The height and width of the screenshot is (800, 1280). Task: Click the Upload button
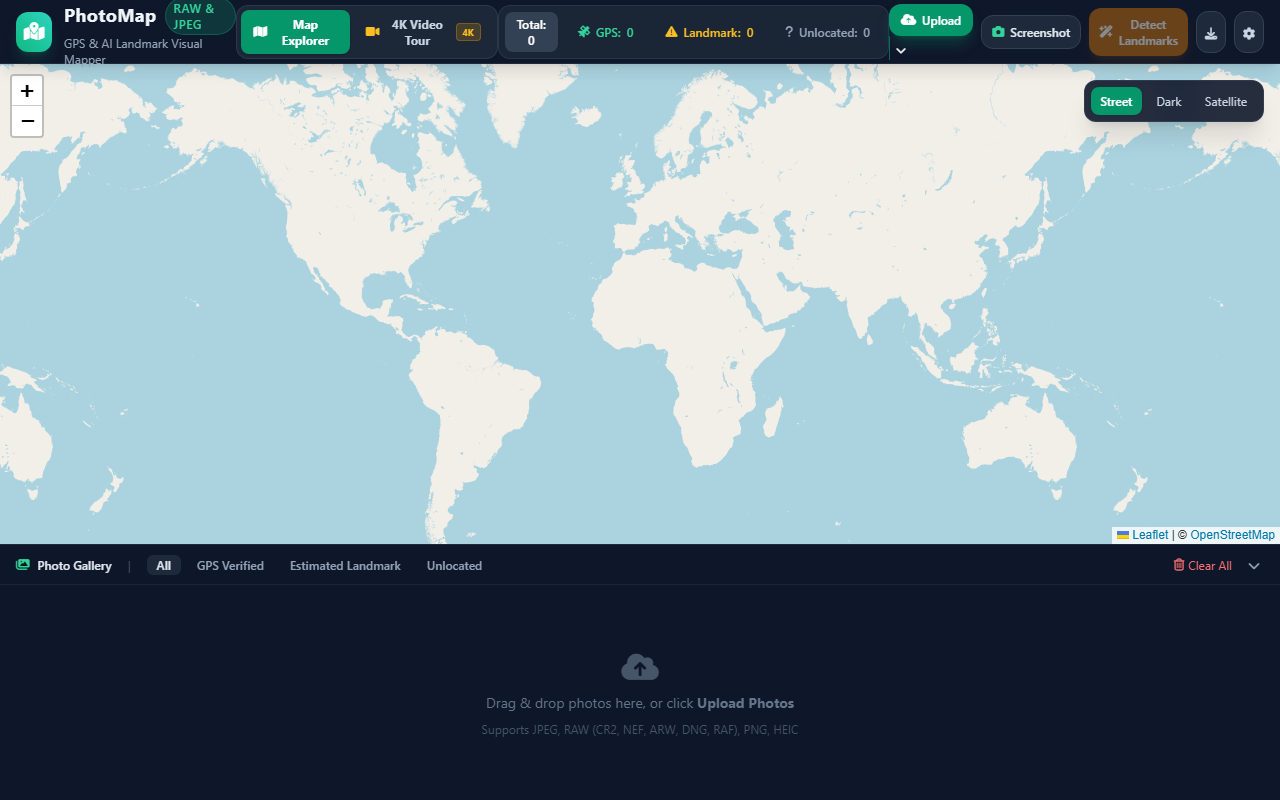pyautogui.click(x=931, y=20)
